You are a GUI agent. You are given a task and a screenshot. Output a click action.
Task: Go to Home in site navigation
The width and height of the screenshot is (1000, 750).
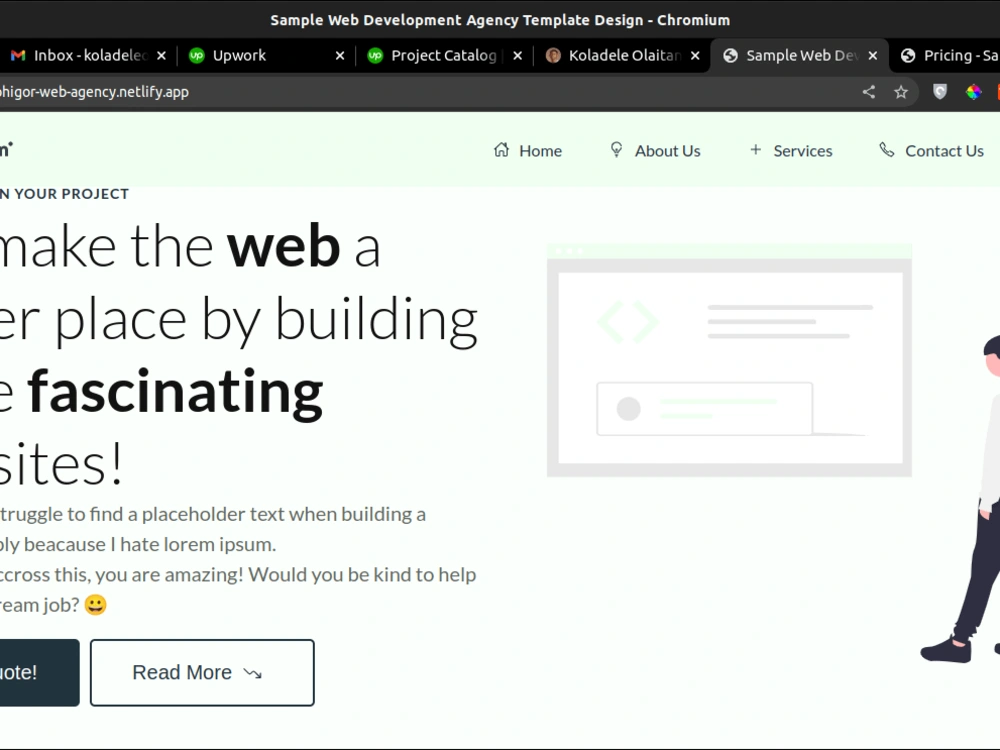pyautogui.click(x=527, y=151)
